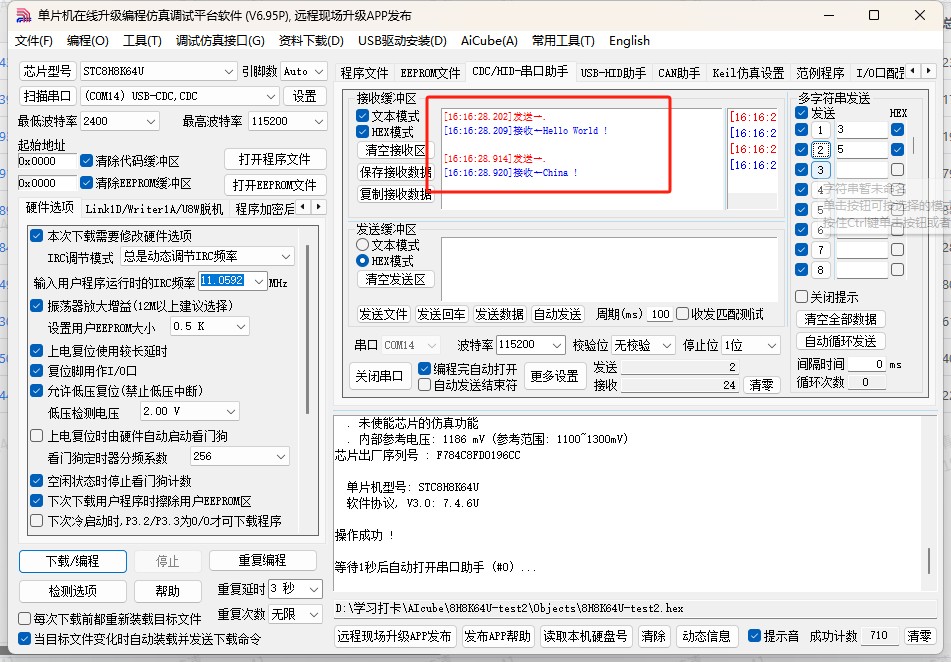Open the 调试仿真接口(G) menu
The image size is (951, 662).
click(x=220, y=41)
